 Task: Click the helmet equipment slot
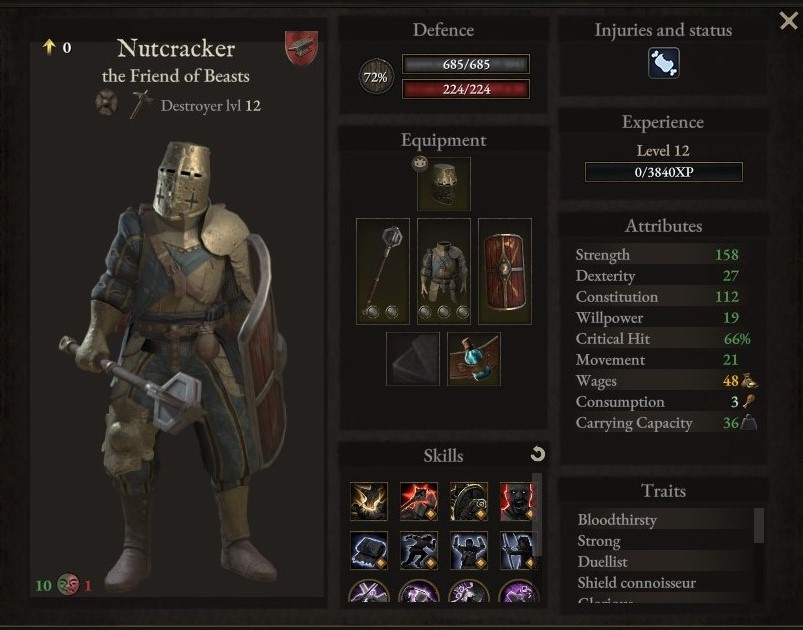pos(443,184)
